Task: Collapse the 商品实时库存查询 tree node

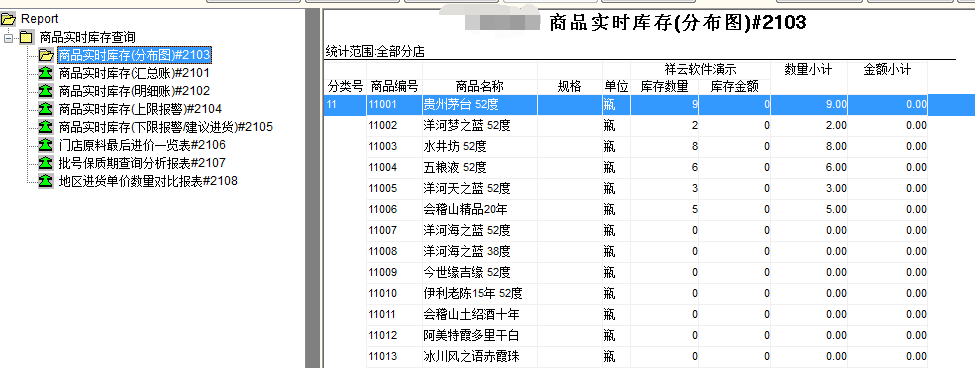Action: click(9, 38)
